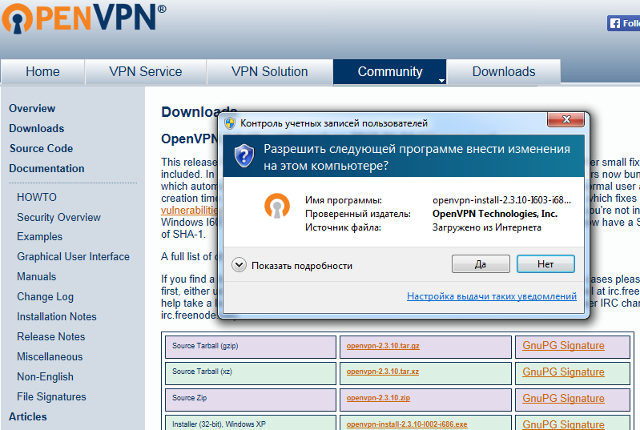This screenshot has width=640, height=430.
Task: Click the Да button to allow
Action: pos(481,264)
